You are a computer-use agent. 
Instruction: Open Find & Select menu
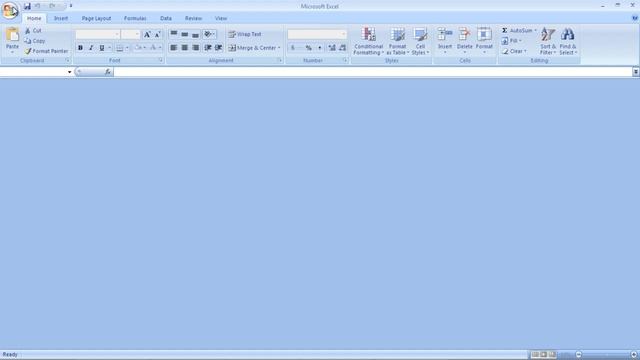(568, 41)
